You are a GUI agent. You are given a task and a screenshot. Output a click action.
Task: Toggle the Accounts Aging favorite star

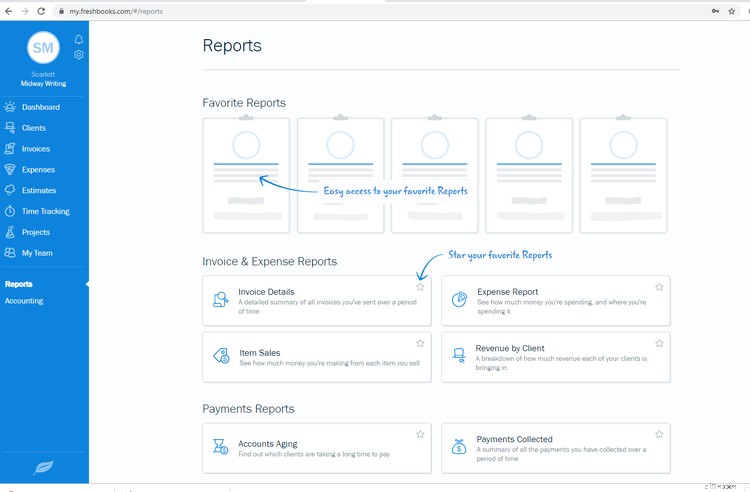pyautogui.click(x=420, y=434)
